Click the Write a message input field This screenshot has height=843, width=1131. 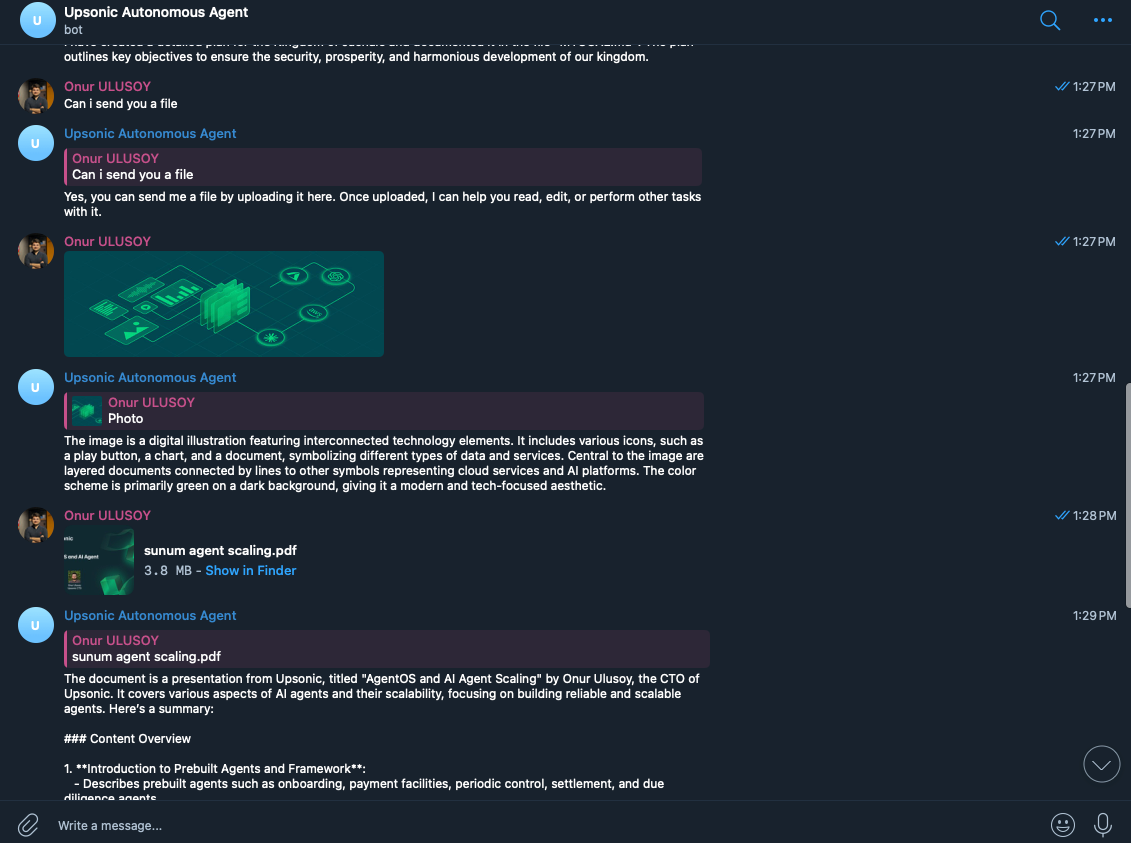[x=548, y=825]
